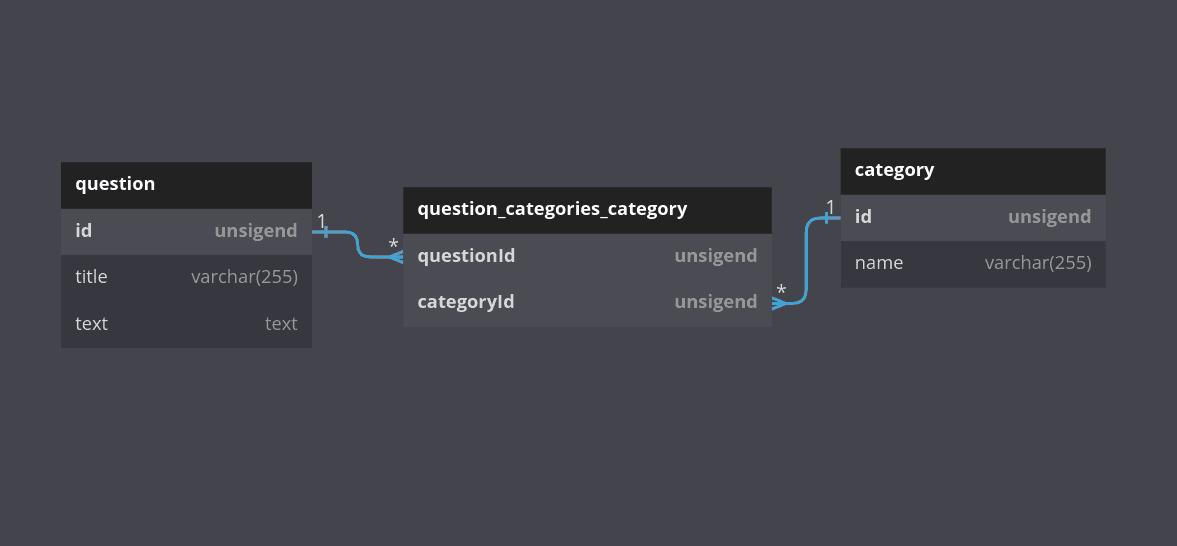Click the questionId field row
Screen dimensions: 1177x546
466,256
